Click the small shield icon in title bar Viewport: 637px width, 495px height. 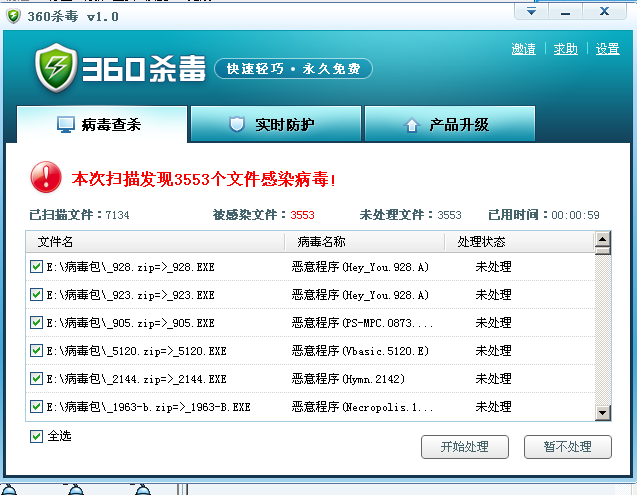click(x=13, y=16)
